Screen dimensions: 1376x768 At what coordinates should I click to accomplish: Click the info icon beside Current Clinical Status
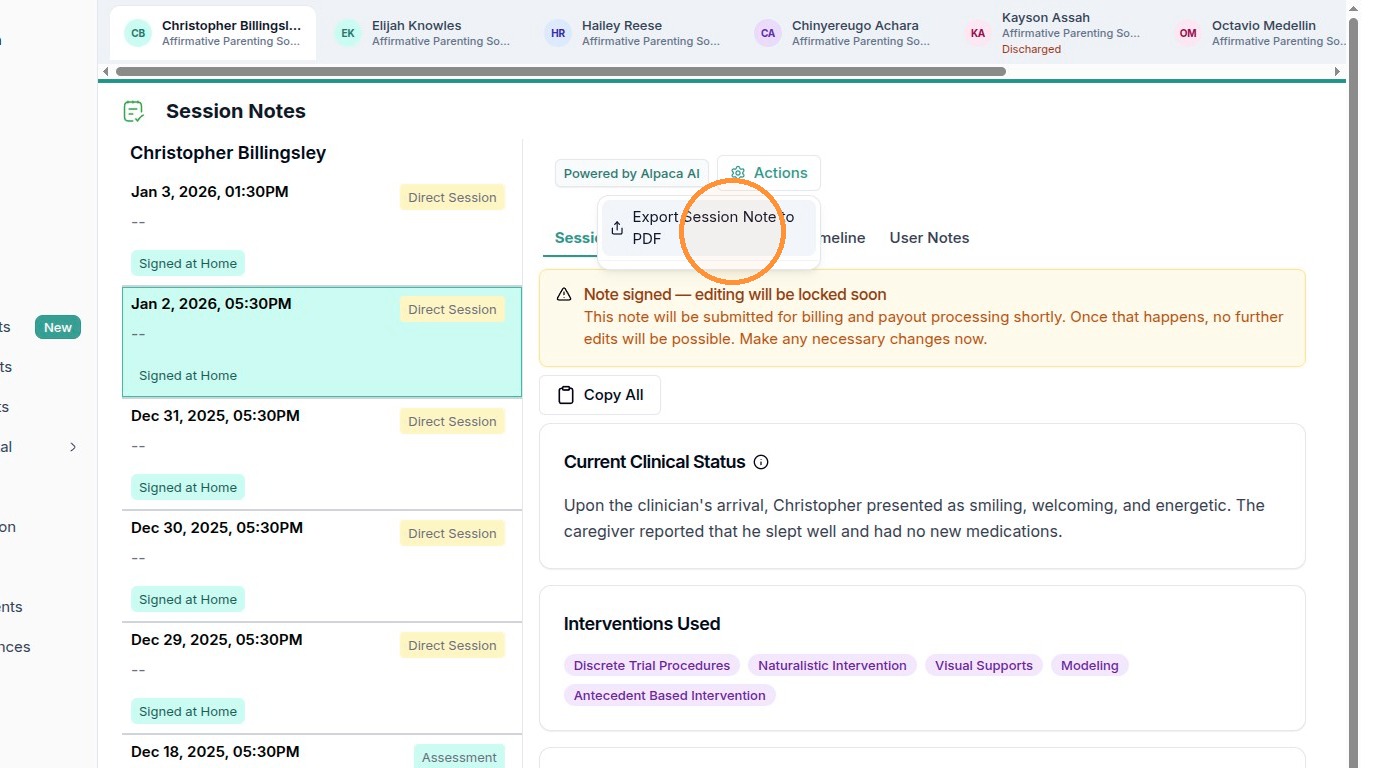pyautogui.click(x=761, y=462)
